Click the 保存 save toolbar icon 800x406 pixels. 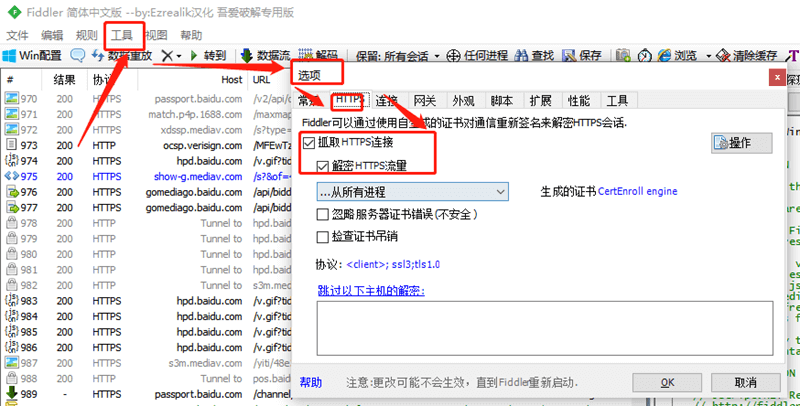(x=569, y=56)
